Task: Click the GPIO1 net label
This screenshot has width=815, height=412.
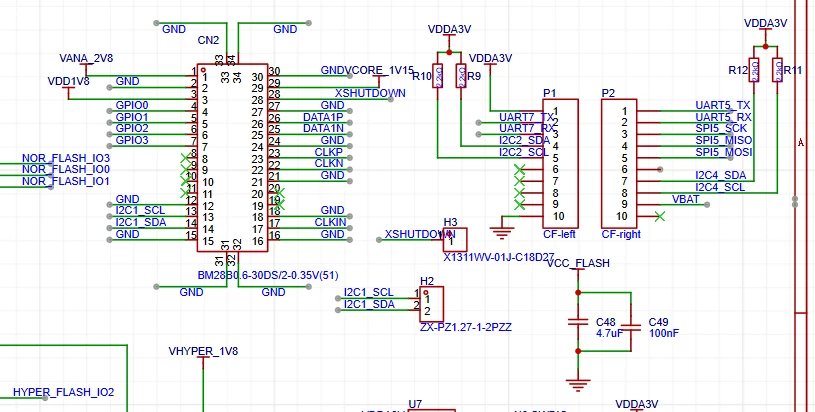Action: click(132, 117)
